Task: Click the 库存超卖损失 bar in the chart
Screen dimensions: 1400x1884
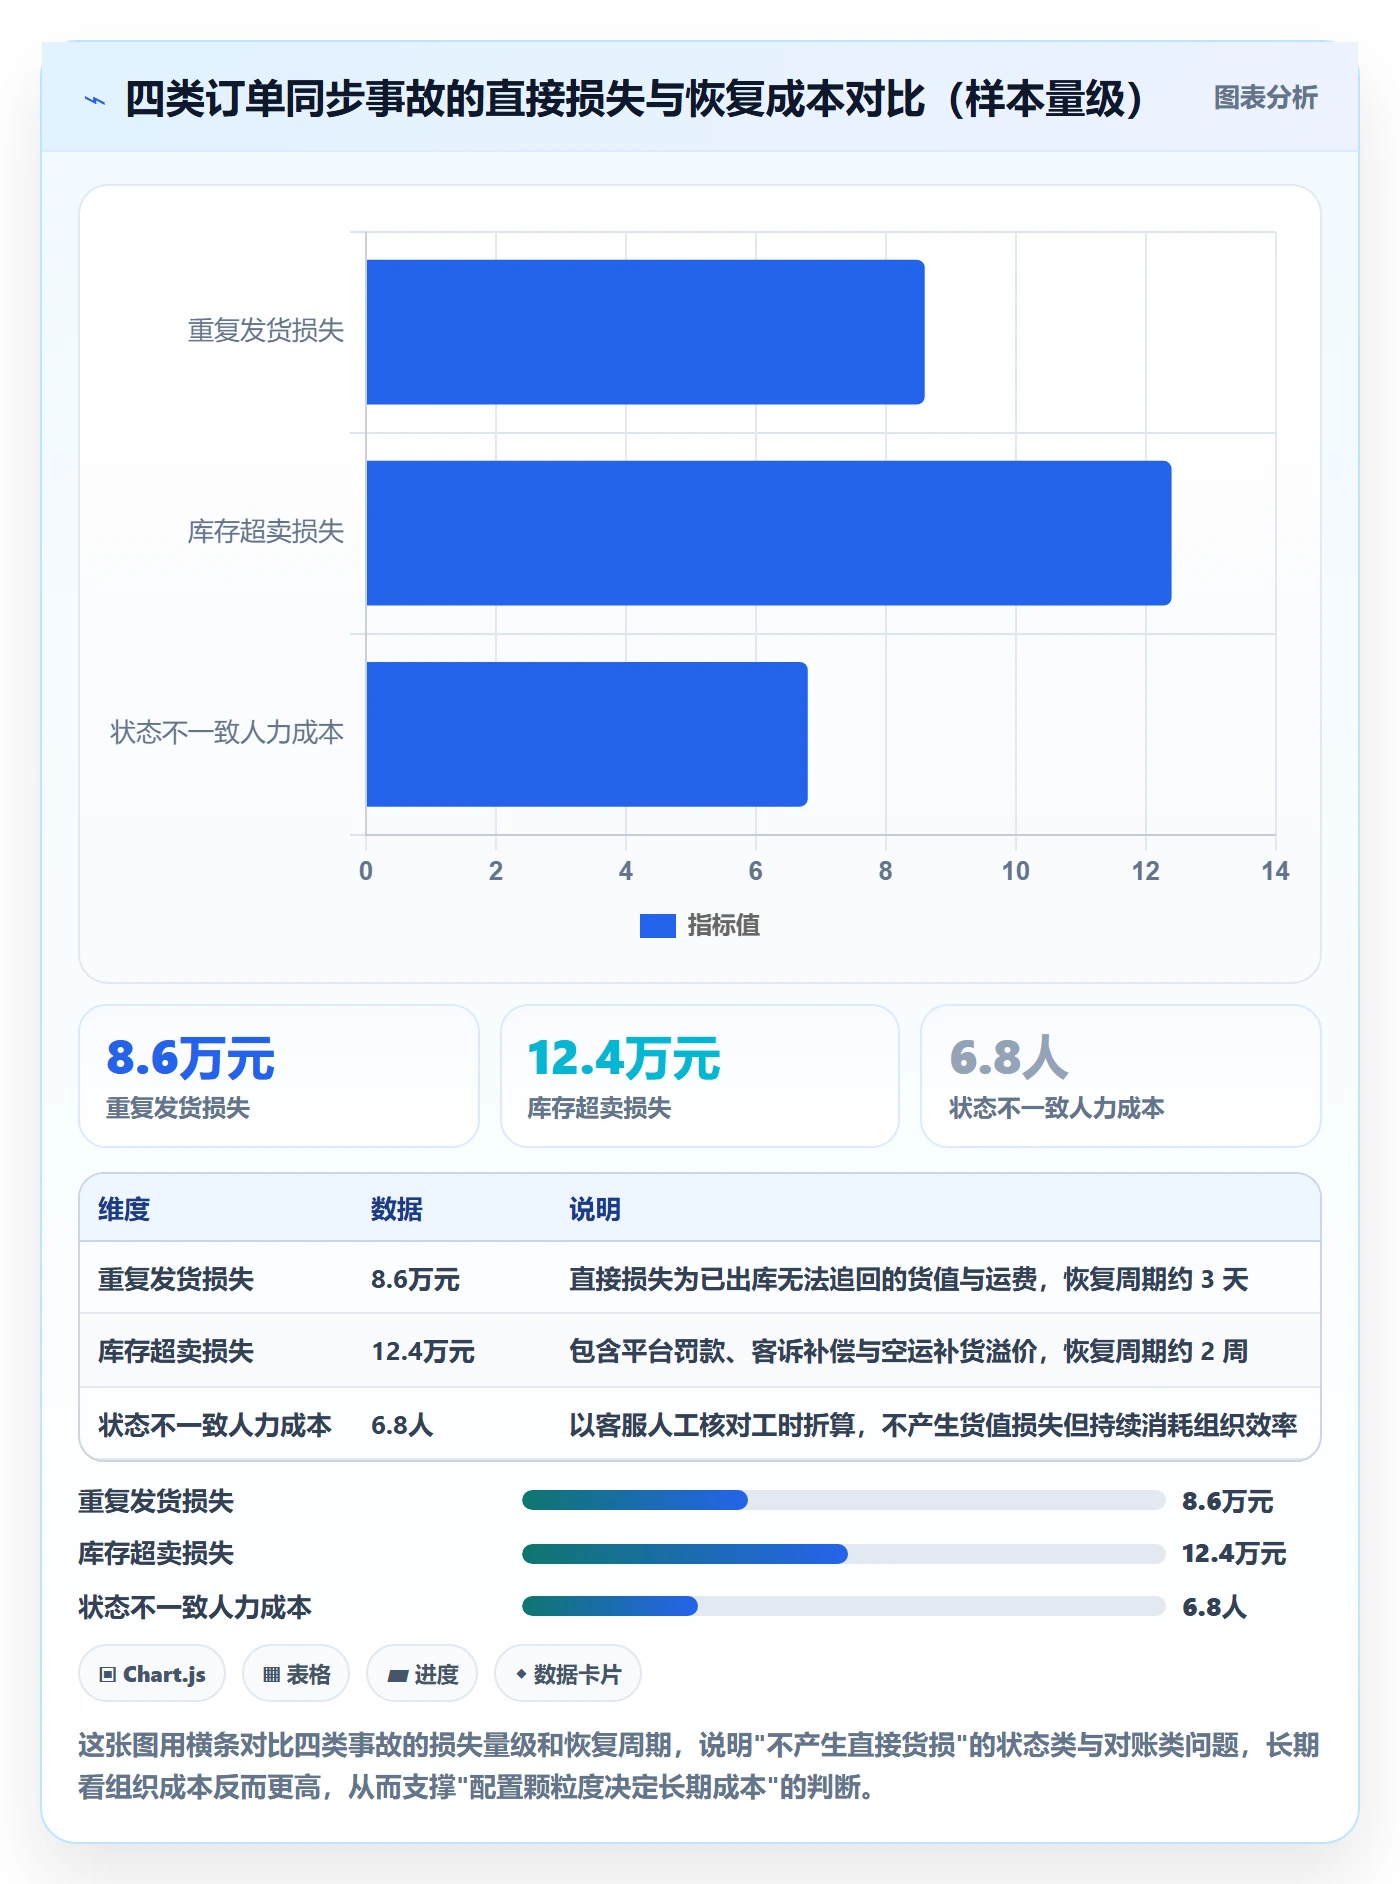Action: 769,533
